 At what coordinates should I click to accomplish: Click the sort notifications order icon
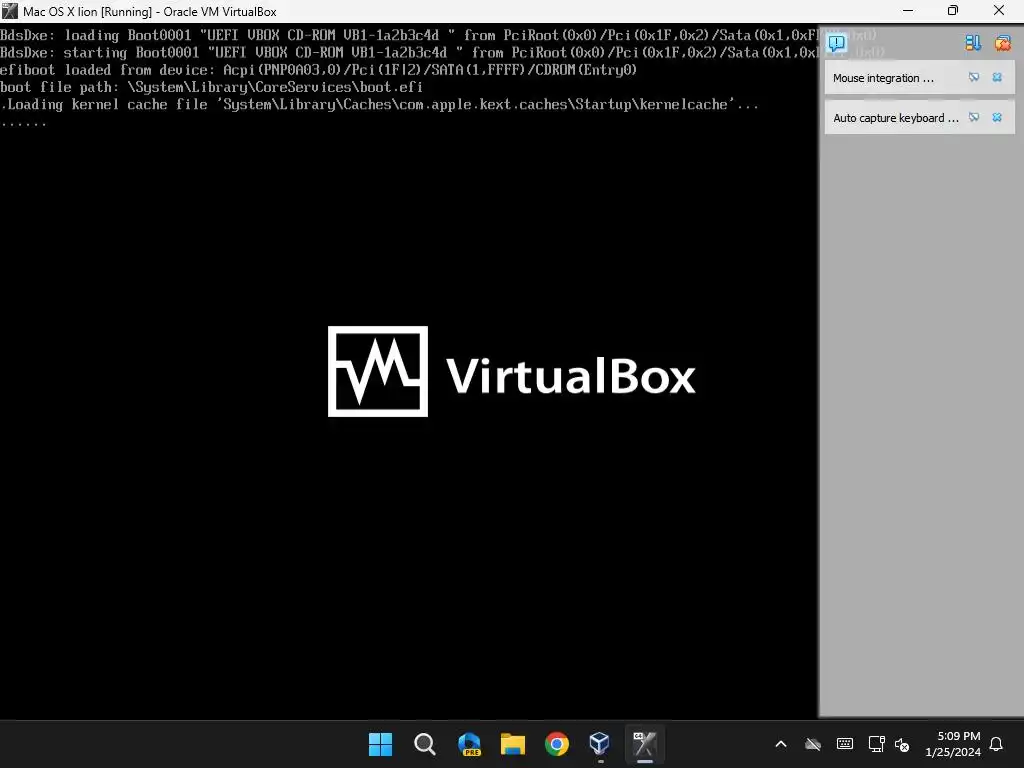click(972, 43)
